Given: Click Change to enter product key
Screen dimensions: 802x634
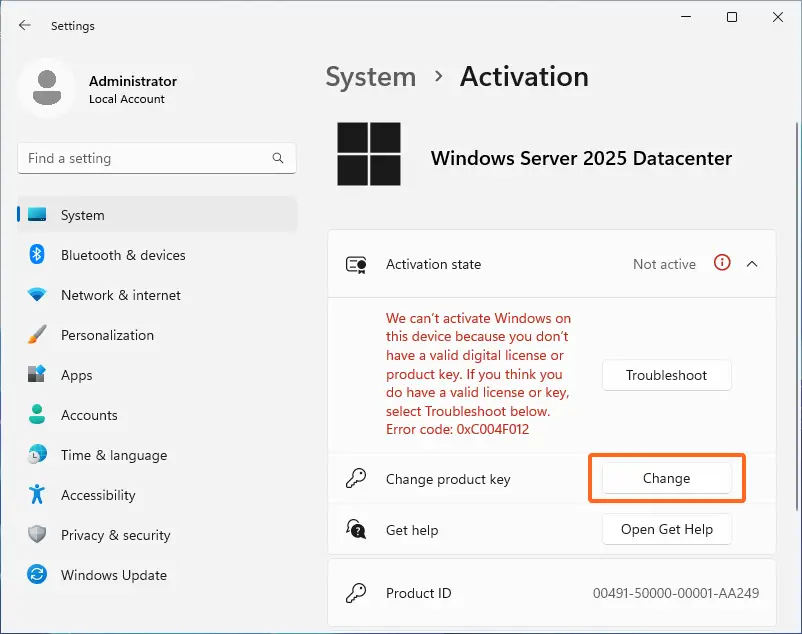Looking at the screenshot, I should [x=666, y=478].
